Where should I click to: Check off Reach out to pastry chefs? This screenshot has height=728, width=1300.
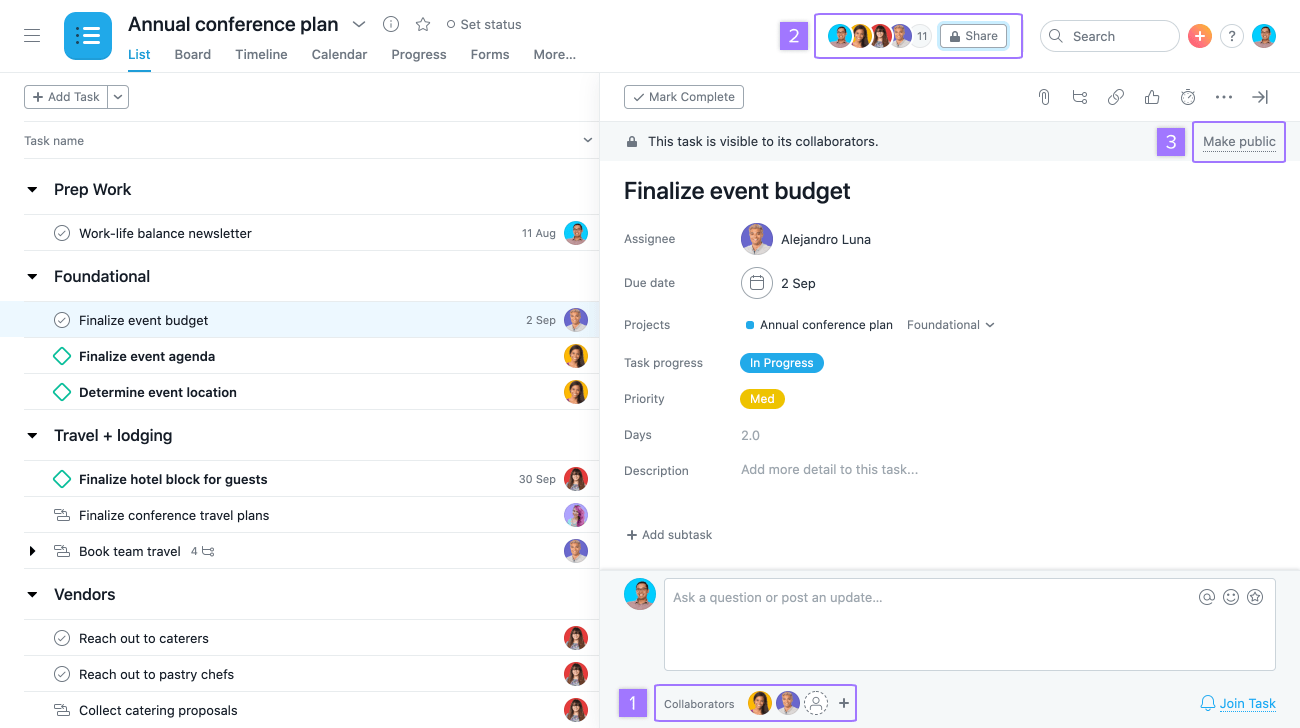[61, 674]
